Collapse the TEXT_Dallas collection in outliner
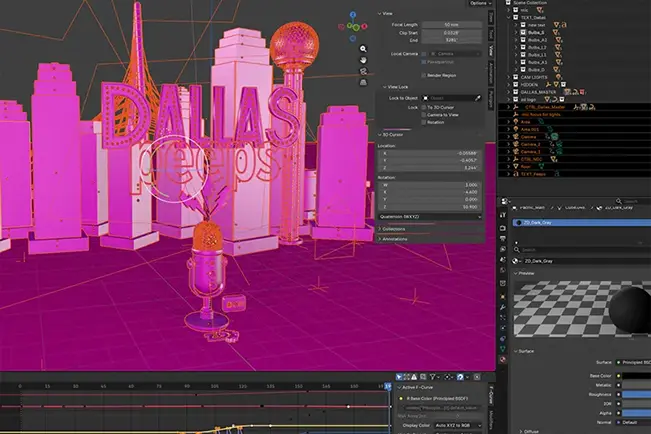651x434 pixels. point(509,17)
